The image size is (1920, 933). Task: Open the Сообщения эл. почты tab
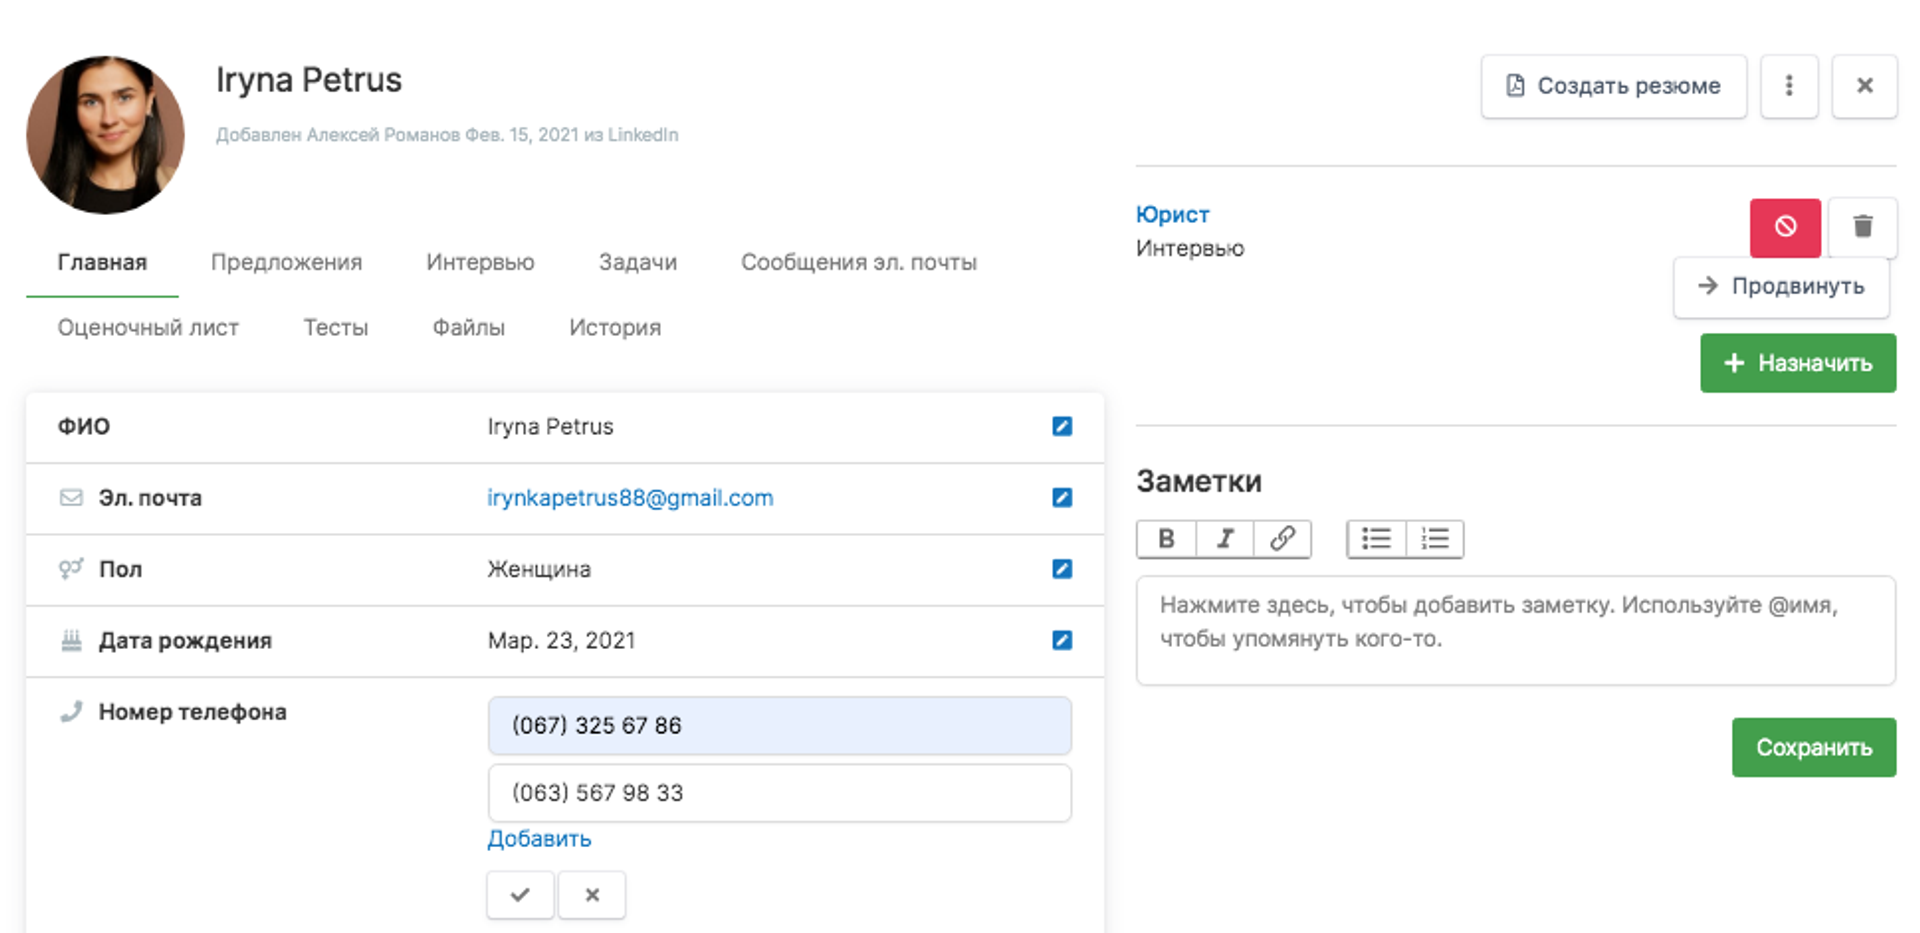[x=859, y=262]
